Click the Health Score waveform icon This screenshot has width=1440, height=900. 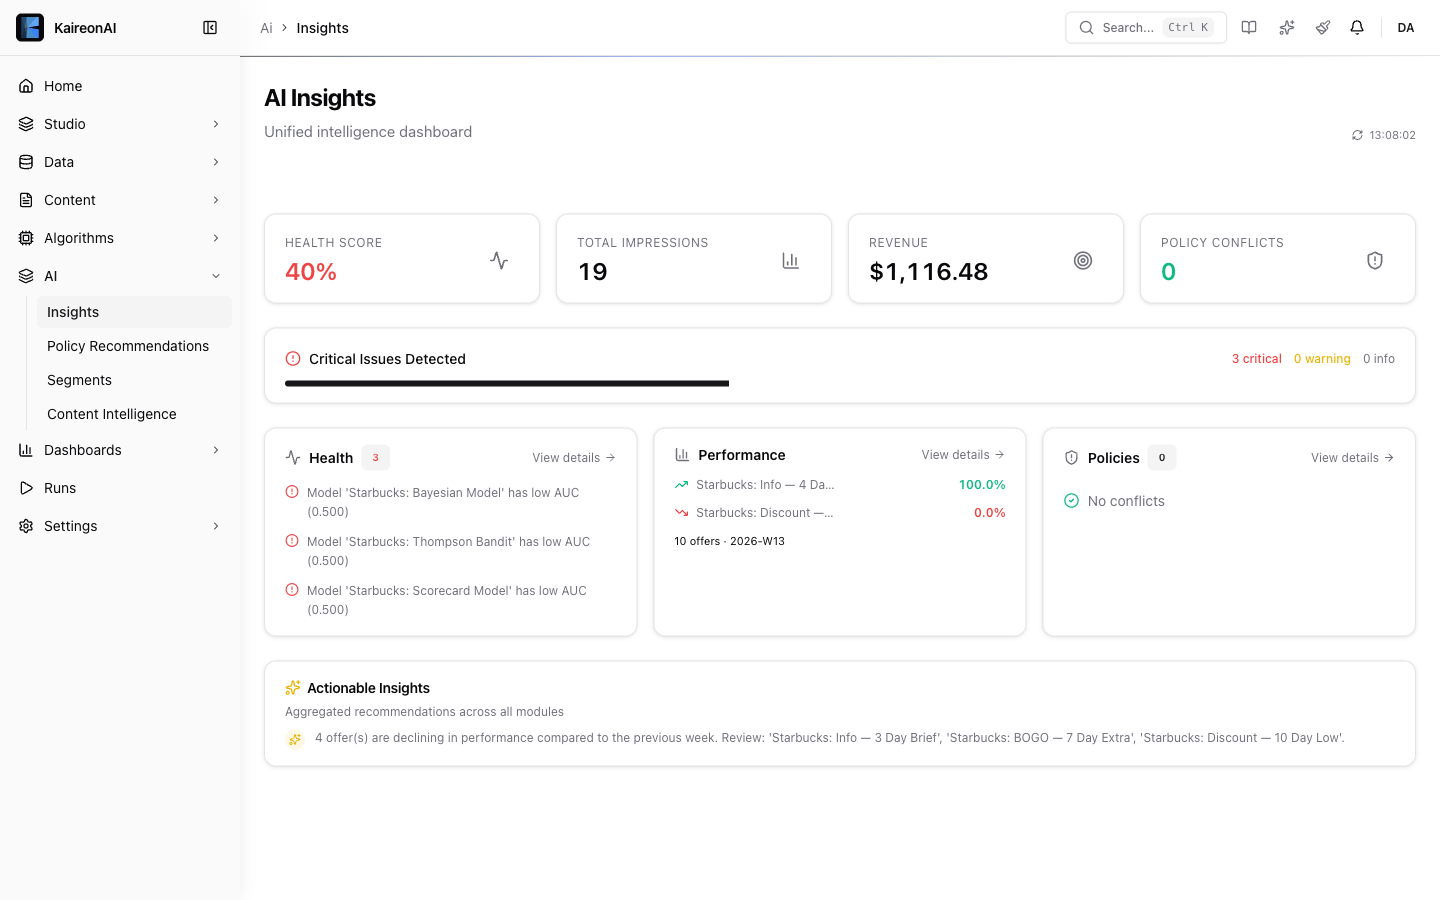pyautogui.click(x=498, y=259)
